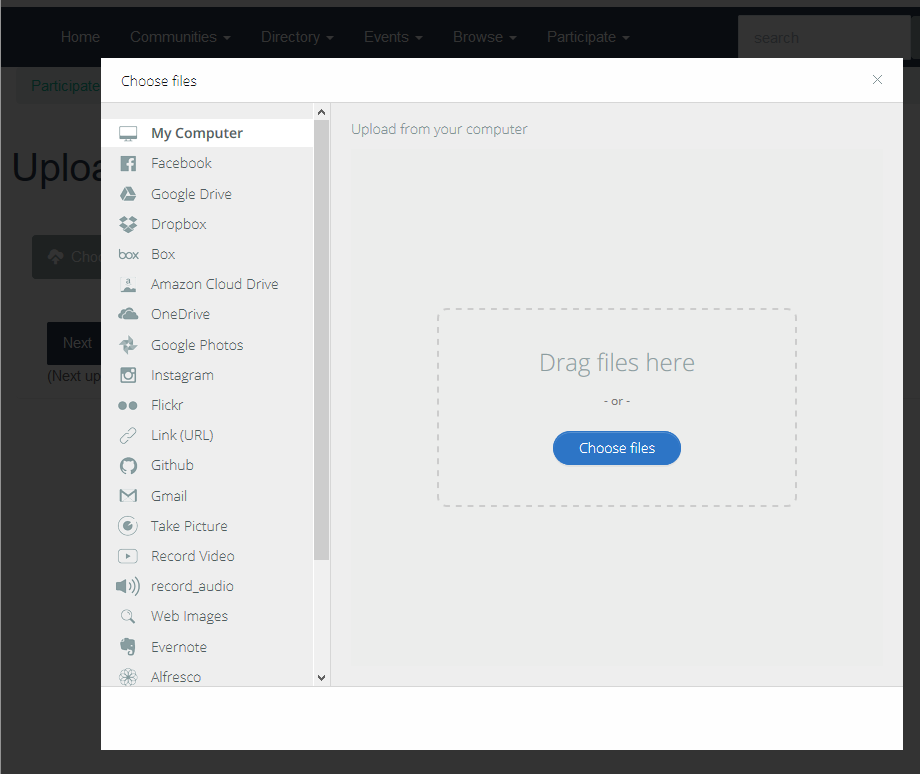Select Take Picture source option

point(207,526)
